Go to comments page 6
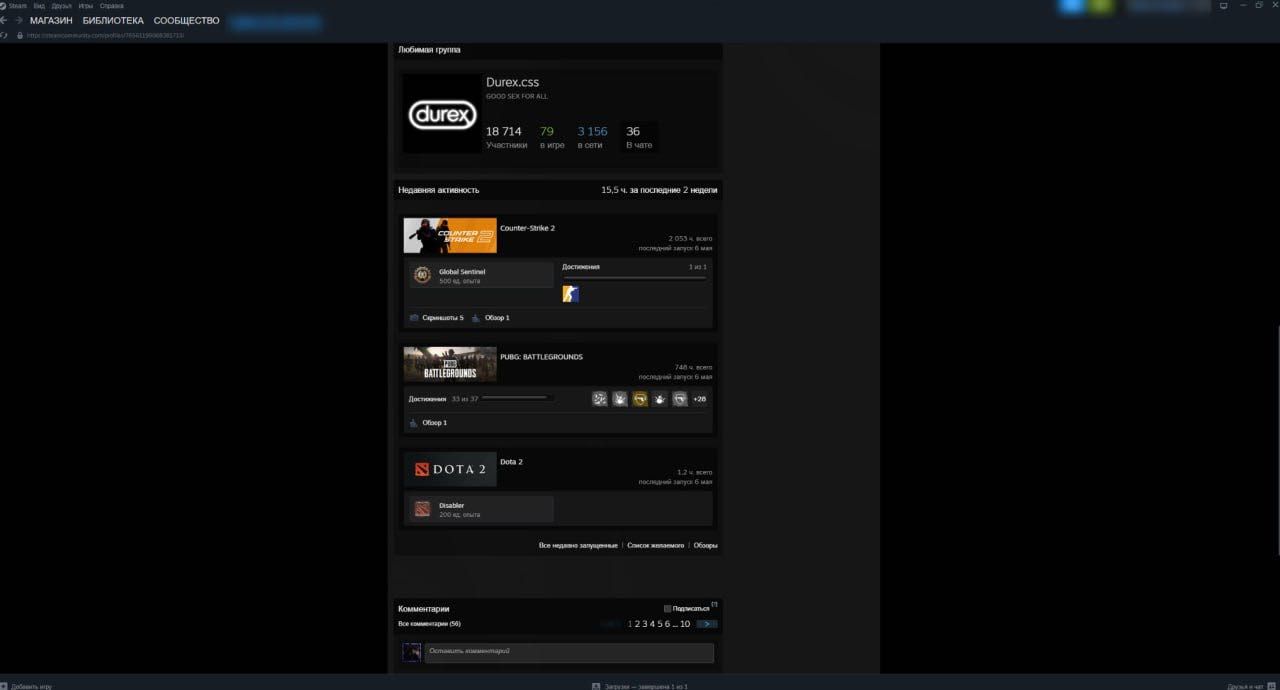Viewport: 1280px width, 690px height. click(x=666, y=624)
